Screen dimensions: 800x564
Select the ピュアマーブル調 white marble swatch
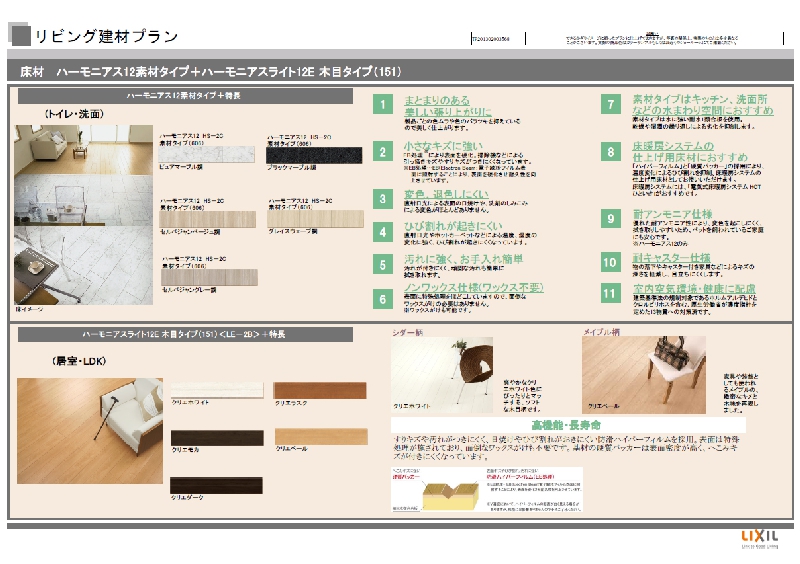[x=207, y=155]
